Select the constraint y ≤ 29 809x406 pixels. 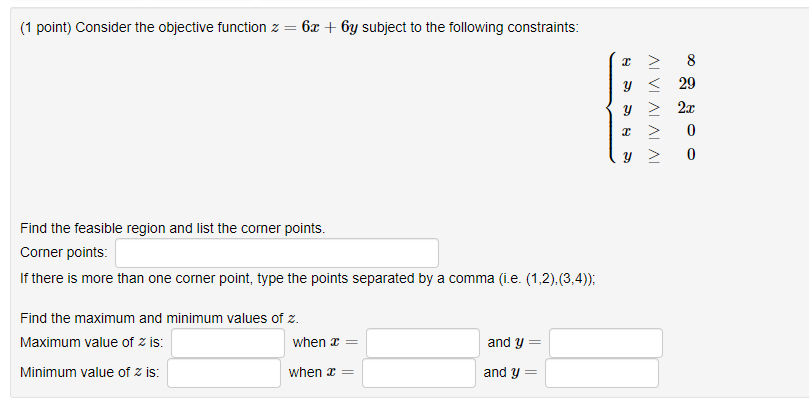tap(658, 84)
